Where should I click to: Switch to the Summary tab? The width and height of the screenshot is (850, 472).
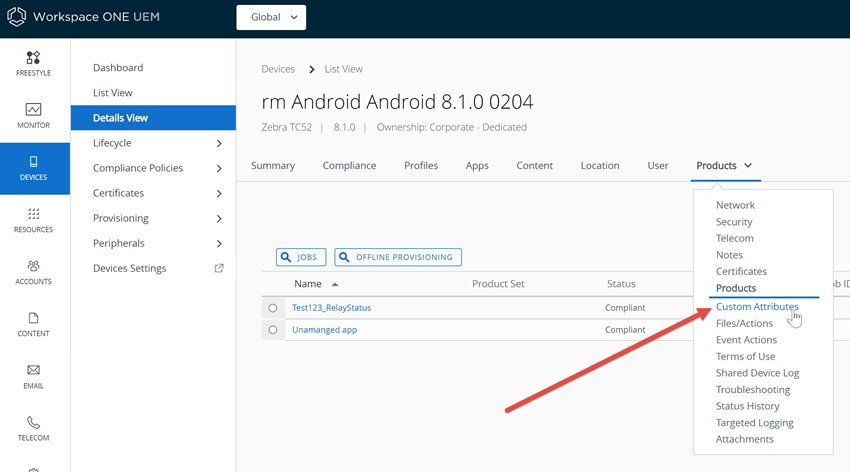(x=273, y=165)
